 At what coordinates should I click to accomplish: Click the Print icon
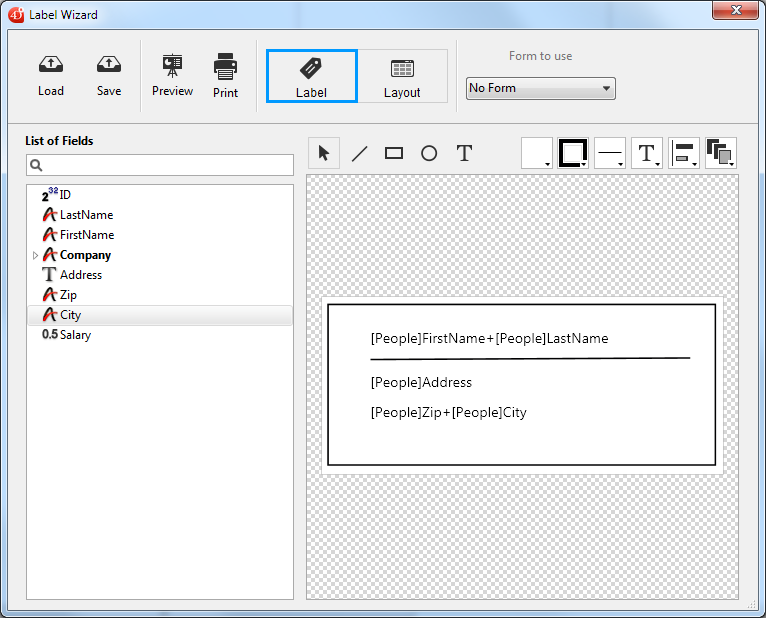[x=225, y=67]
